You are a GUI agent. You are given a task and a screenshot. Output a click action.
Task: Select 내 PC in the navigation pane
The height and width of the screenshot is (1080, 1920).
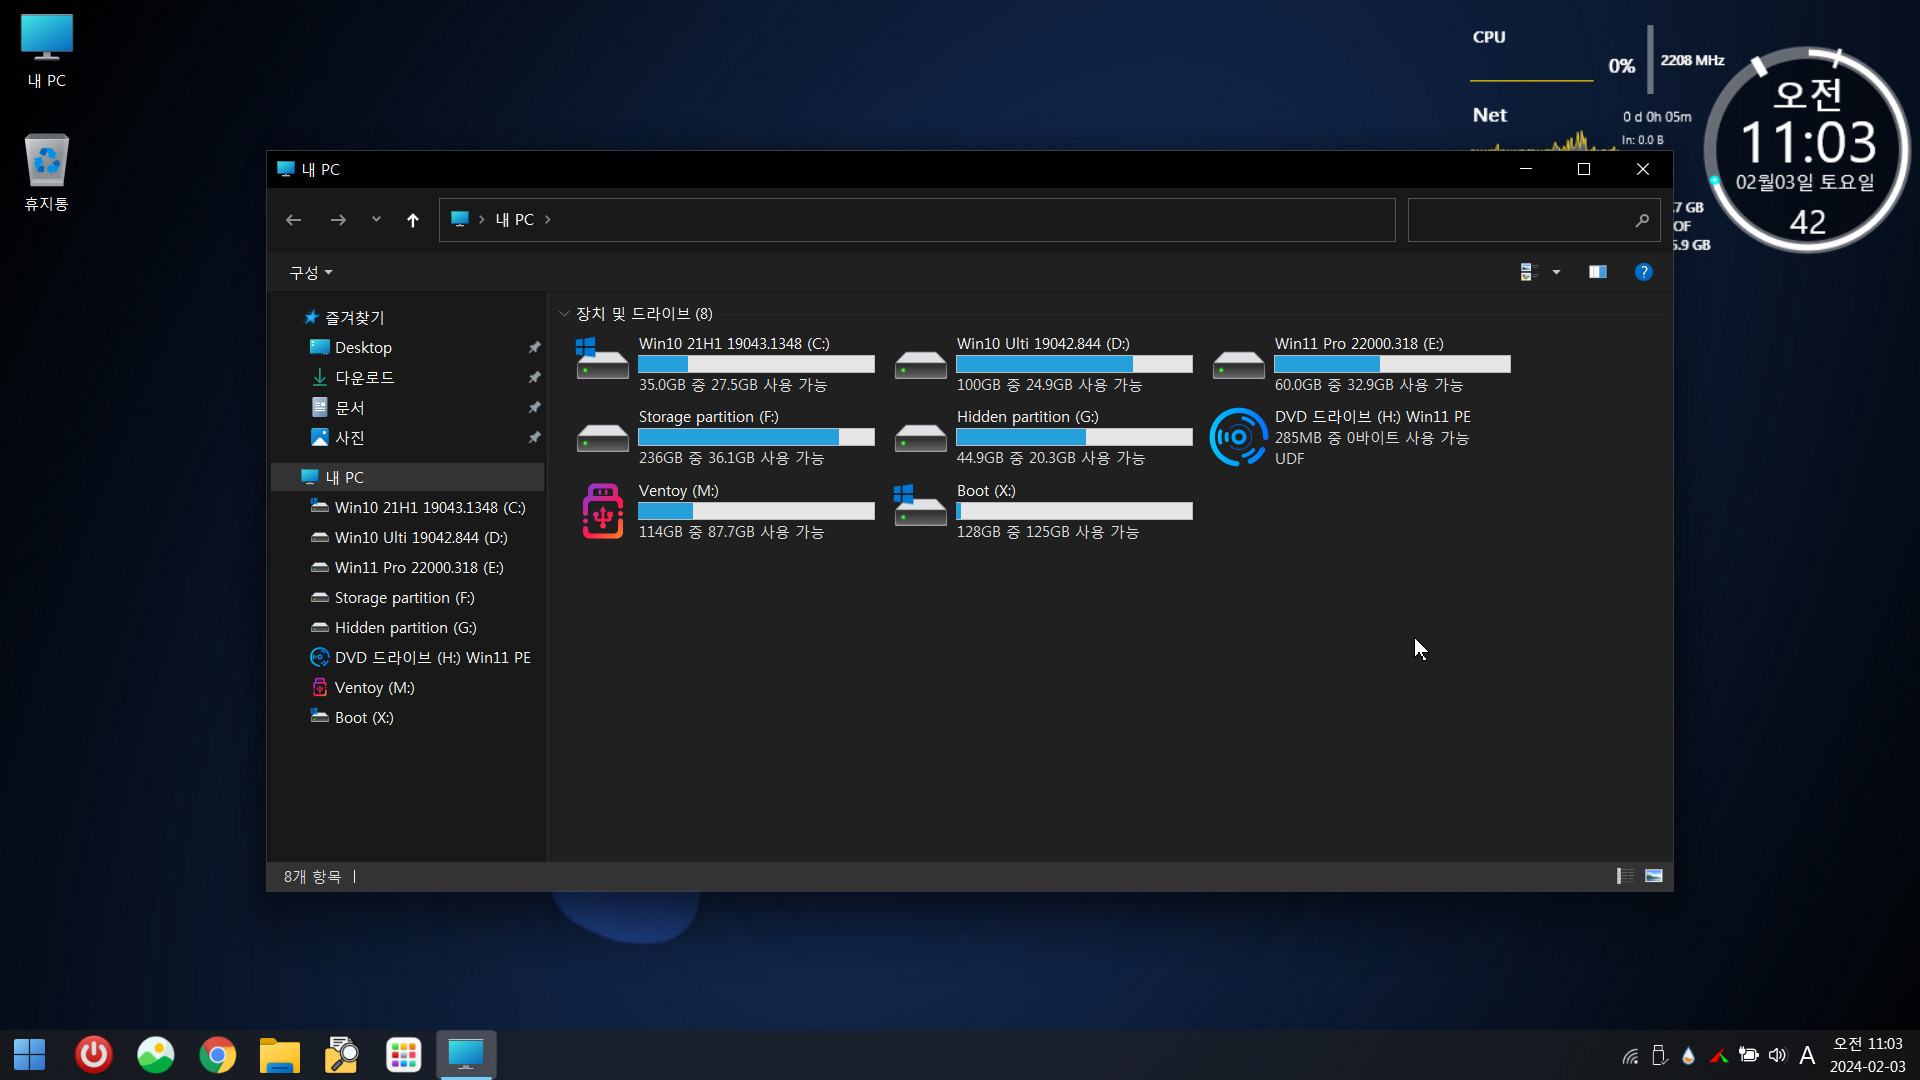point(408,477)
